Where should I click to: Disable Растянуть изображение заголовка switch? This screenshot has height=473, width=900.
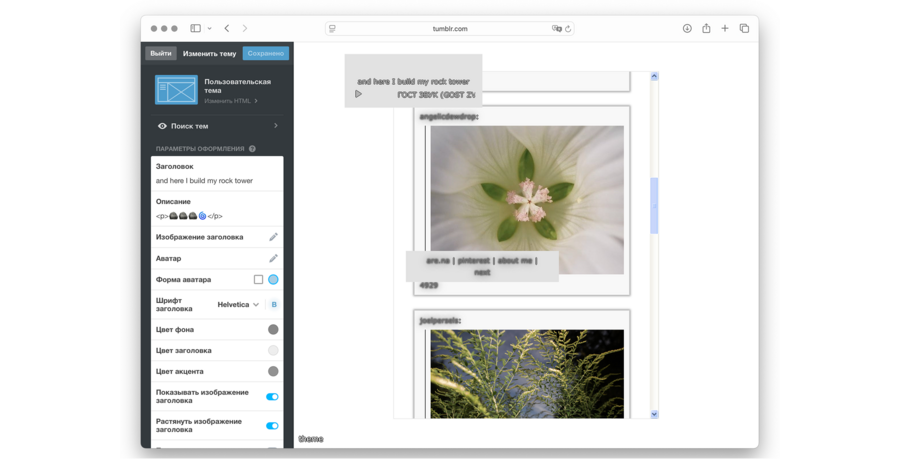tap(272, 426)
